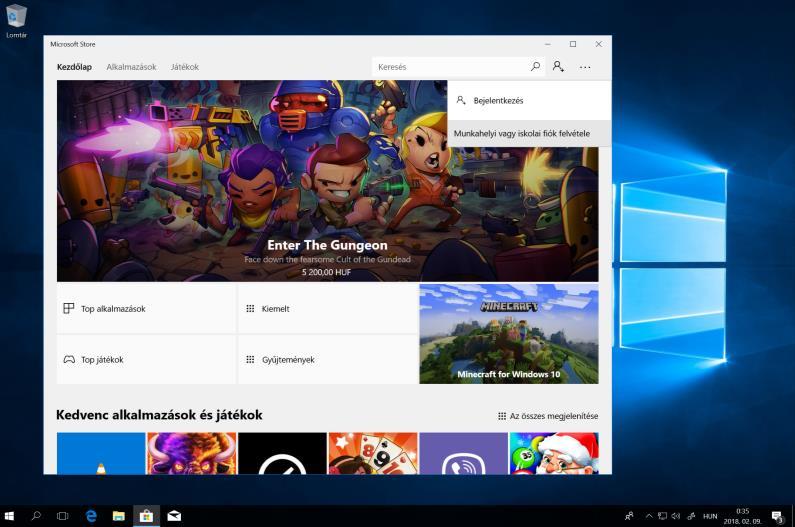The height and width of the screenshot is (527, 795).
Task: Click the volume speaker tray icon
Action: (676, 516)
